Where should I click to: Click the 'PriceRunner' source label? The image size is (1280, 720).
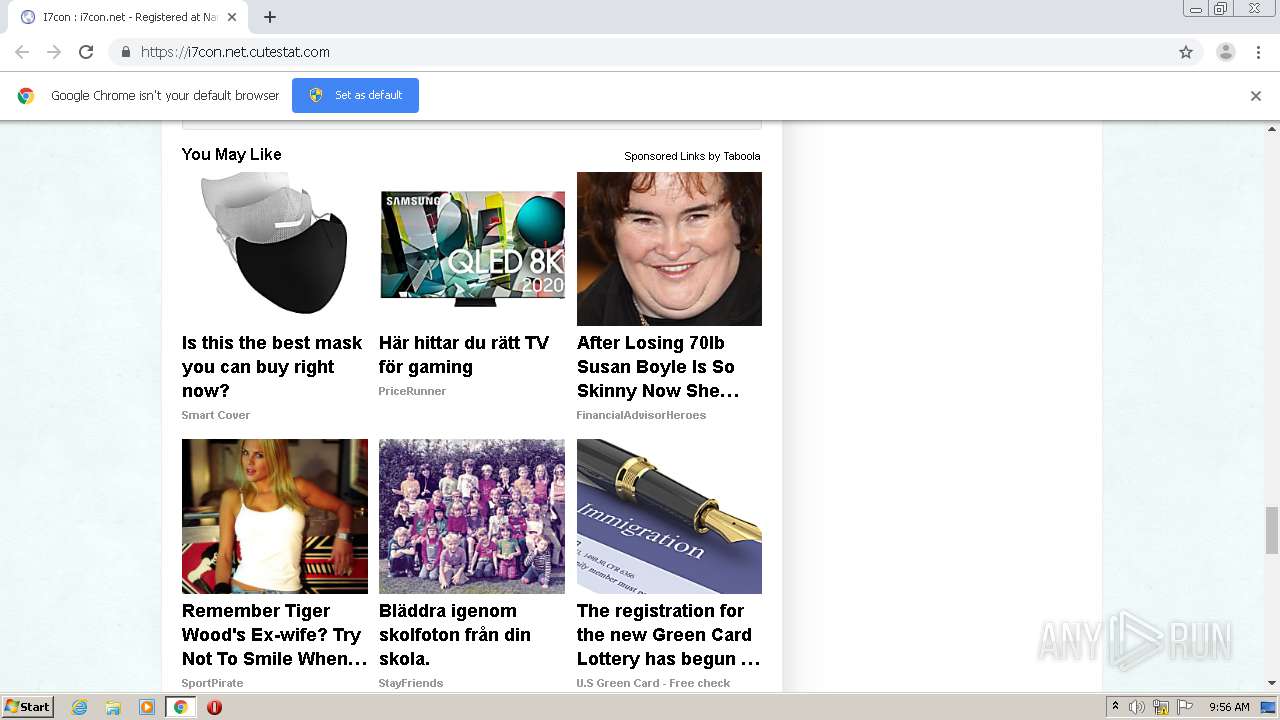(412, 391)
